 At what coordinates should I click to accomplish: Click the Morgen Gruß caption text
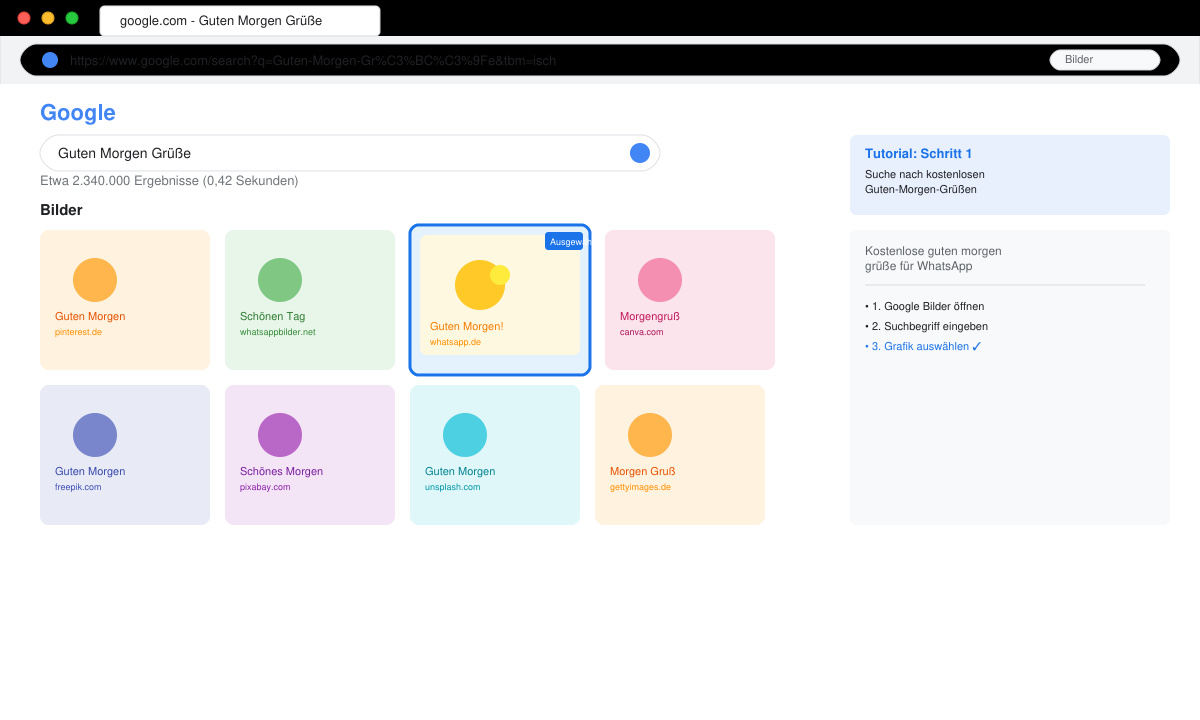click(x=643, y=471)
